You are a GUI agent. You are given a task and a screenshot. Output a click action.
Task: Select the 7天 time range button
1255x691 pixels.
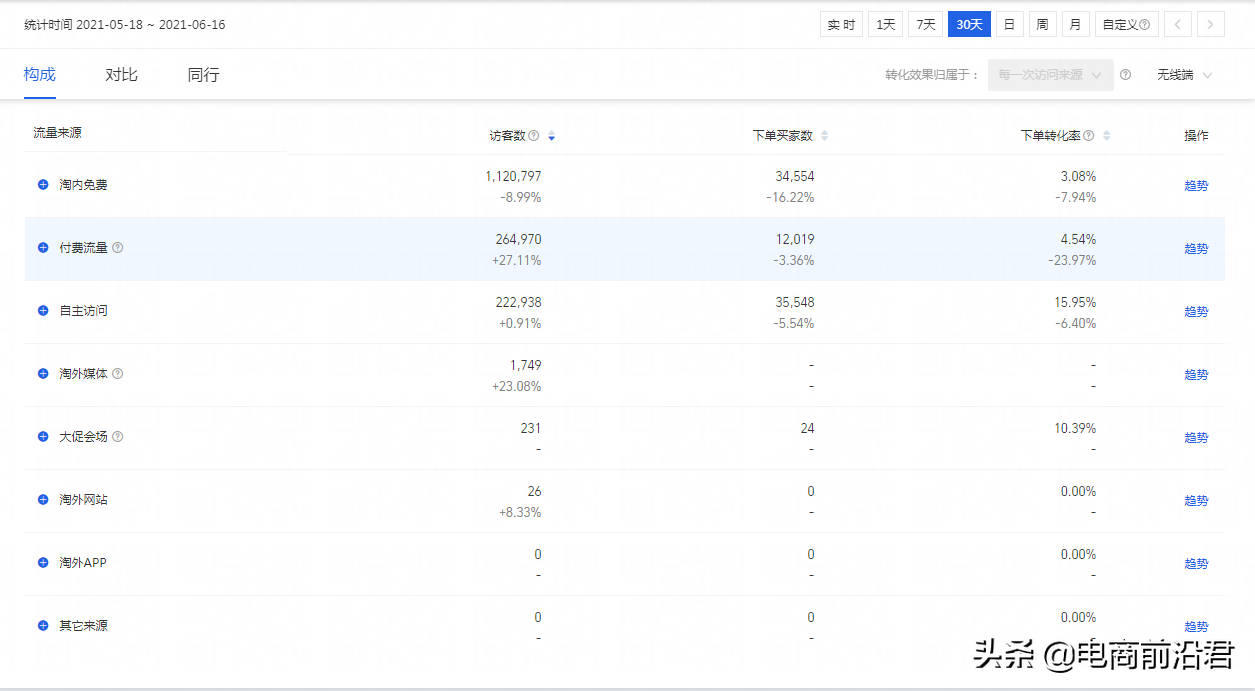(925, 23)
